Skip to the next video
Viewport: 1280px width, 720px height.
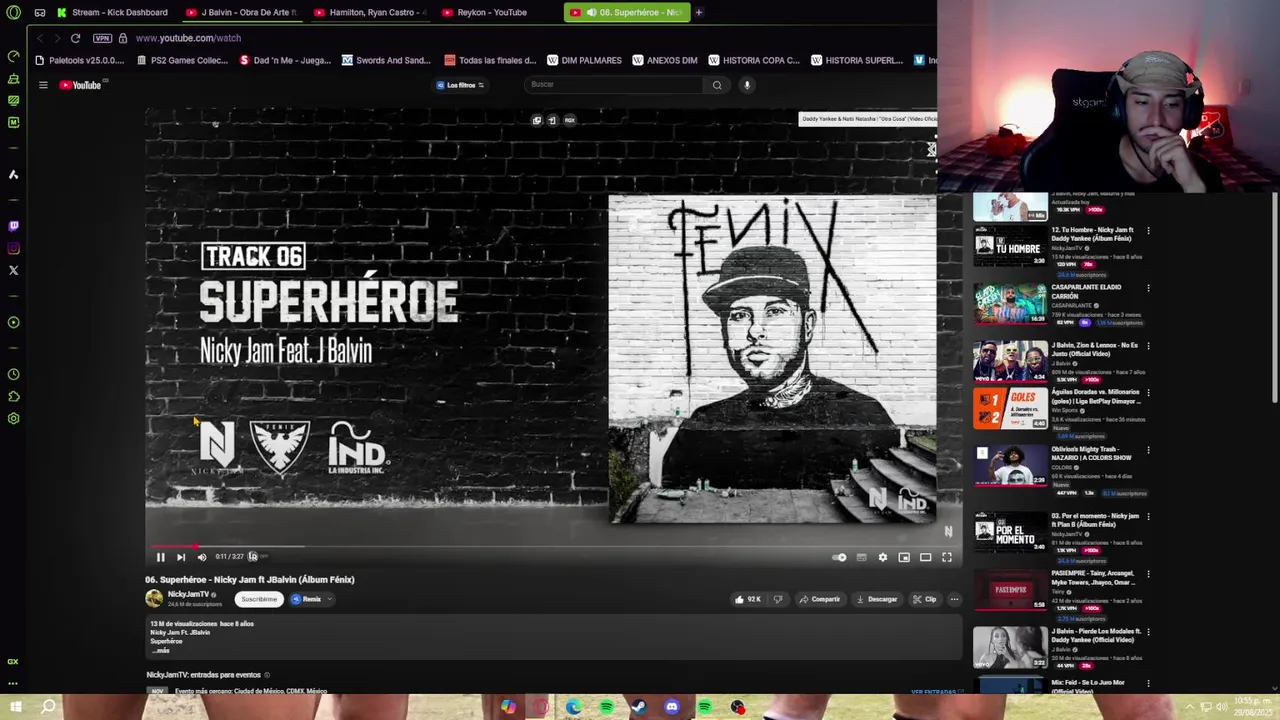point(181,557)
